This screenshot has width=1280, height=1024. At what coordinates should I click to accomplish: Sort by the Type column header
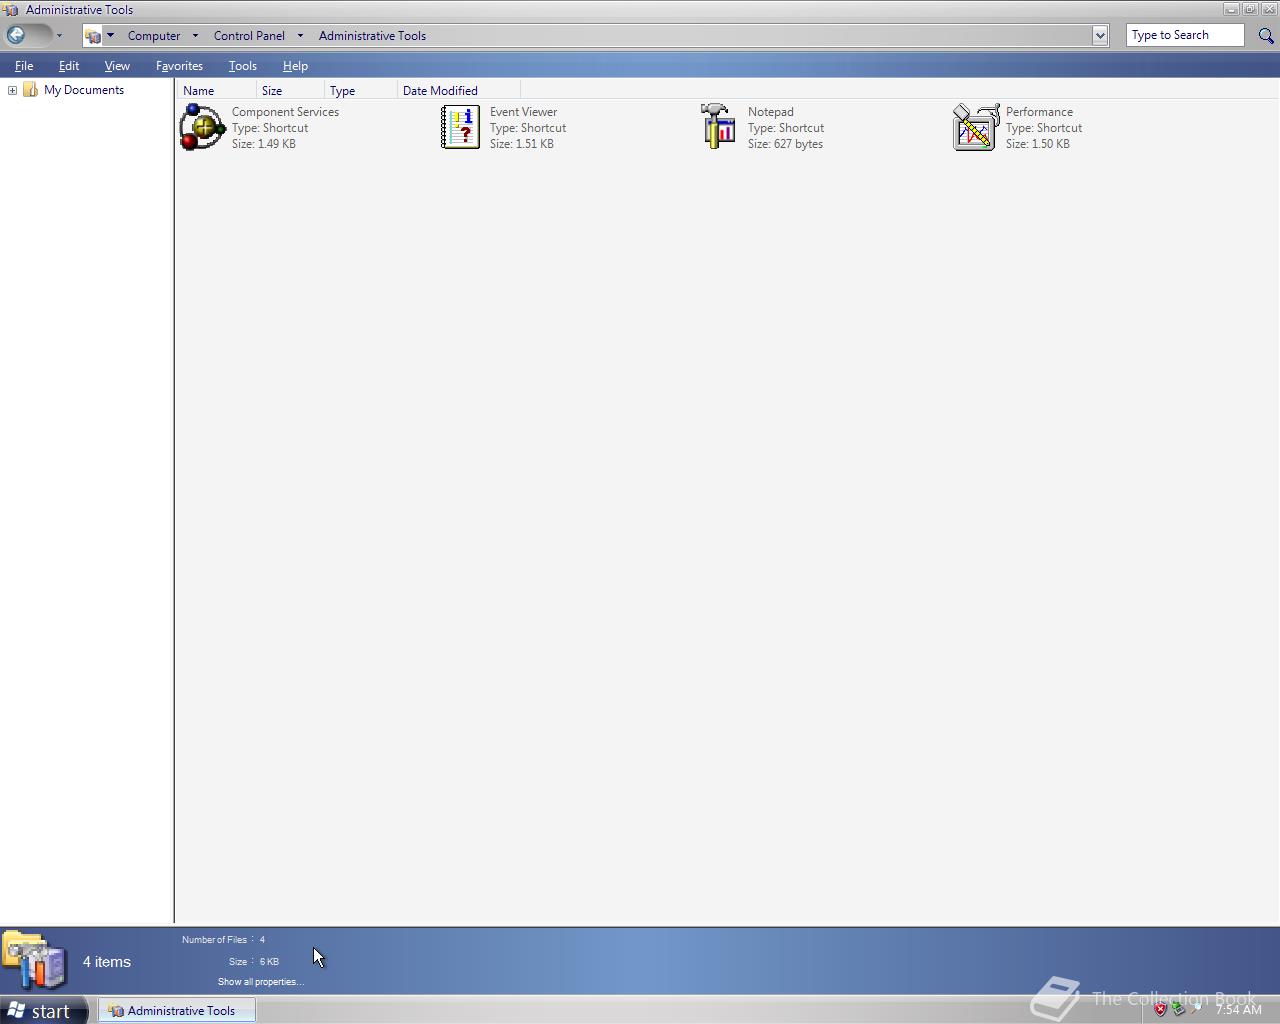361,90
